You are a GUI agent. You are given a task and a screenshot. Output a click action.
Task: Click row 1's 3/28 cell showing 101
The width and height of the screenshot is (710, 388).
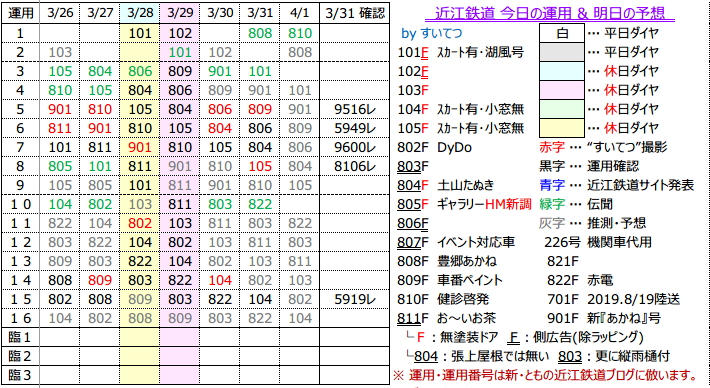(140, 33)
